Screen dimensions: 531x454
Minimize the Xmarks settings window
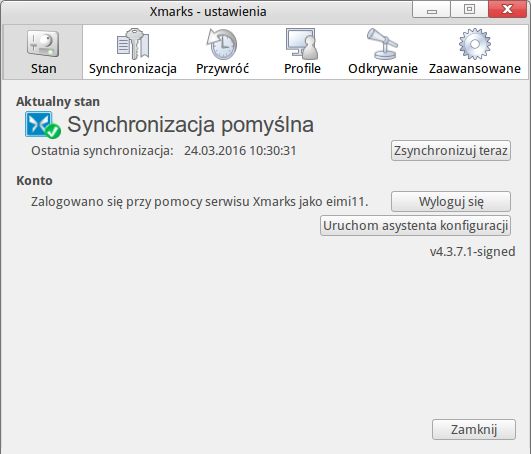[x=431, y=9]
